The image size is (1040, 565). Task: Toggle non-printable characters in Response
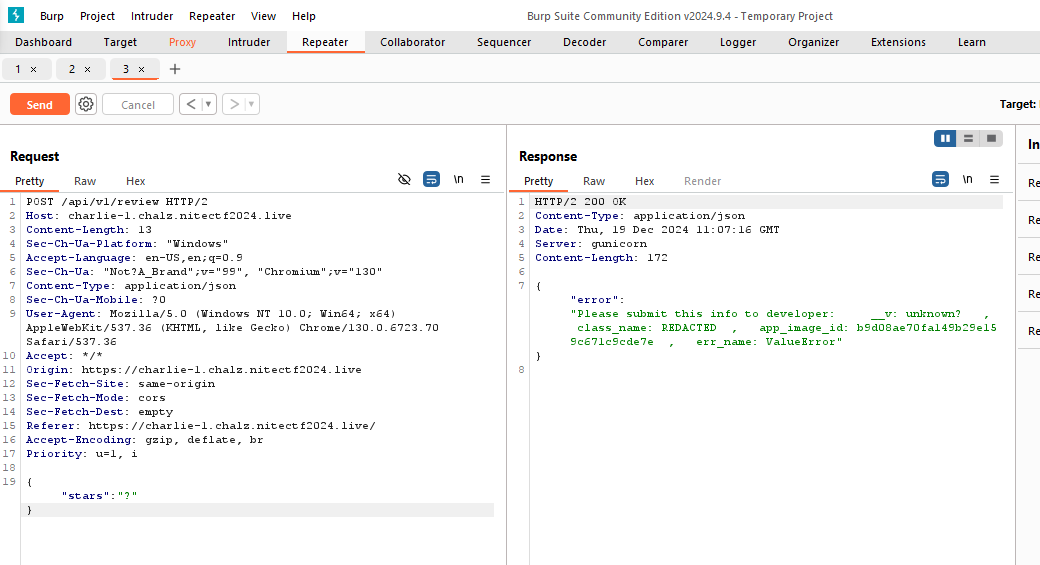(x=967, y=180)
